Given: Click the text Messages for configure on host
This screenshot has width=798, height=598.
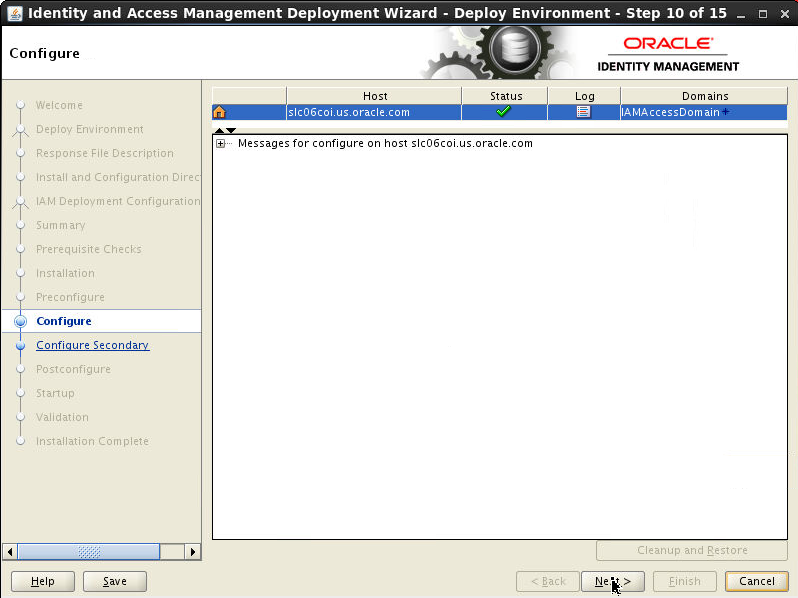Looking at the screenshot, I should (385, 144).
